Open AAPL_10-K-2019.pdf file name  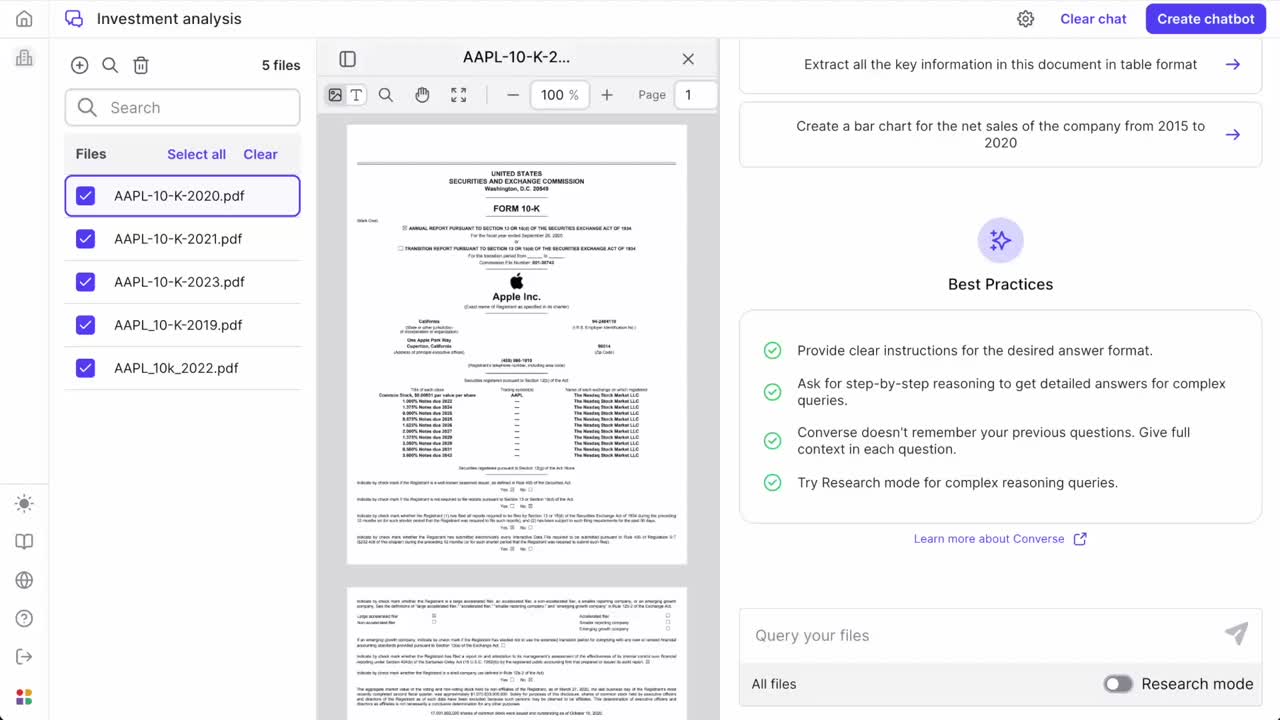pos(178,325)
